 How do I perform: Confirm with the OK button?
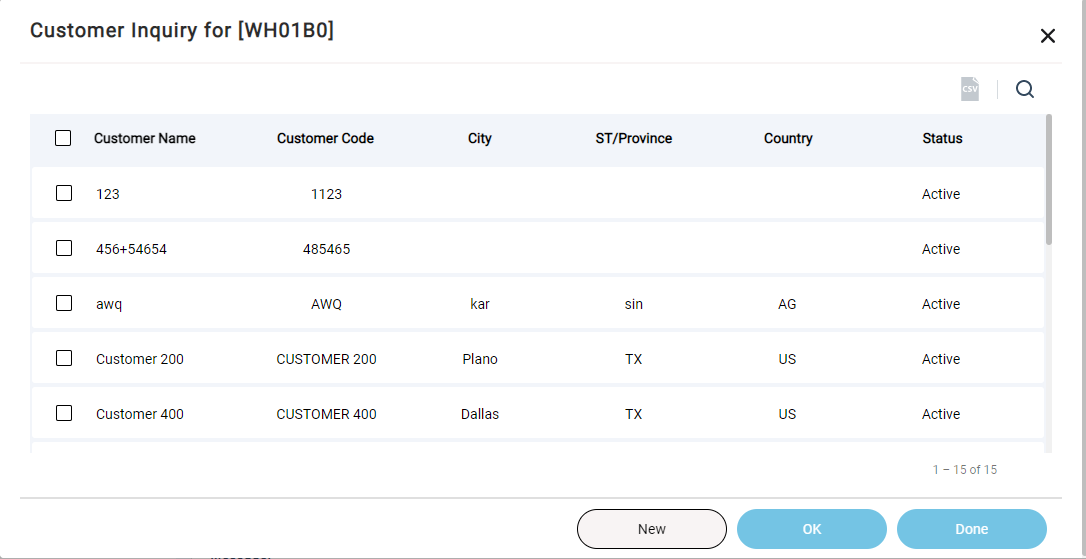811,529
